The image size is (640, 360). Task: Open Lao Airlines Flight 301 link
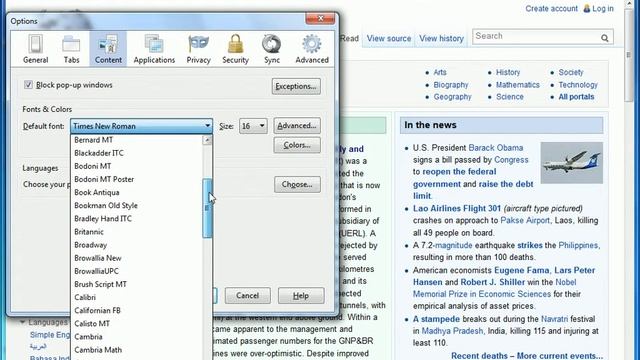[x=457, y=208]
